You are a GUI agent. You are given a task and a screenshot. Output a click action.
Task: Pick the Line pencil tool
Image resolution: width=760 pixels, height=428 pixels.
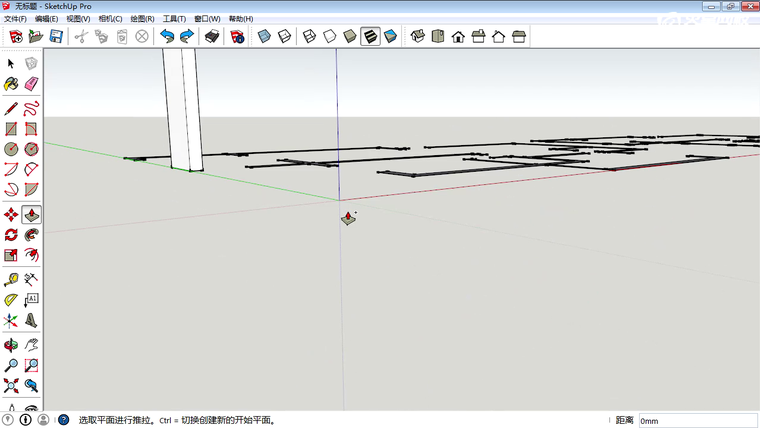11,107
